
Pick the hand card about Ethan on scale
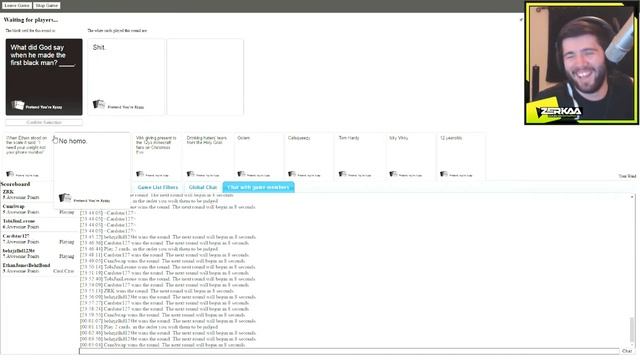click(x=28, y=156)
